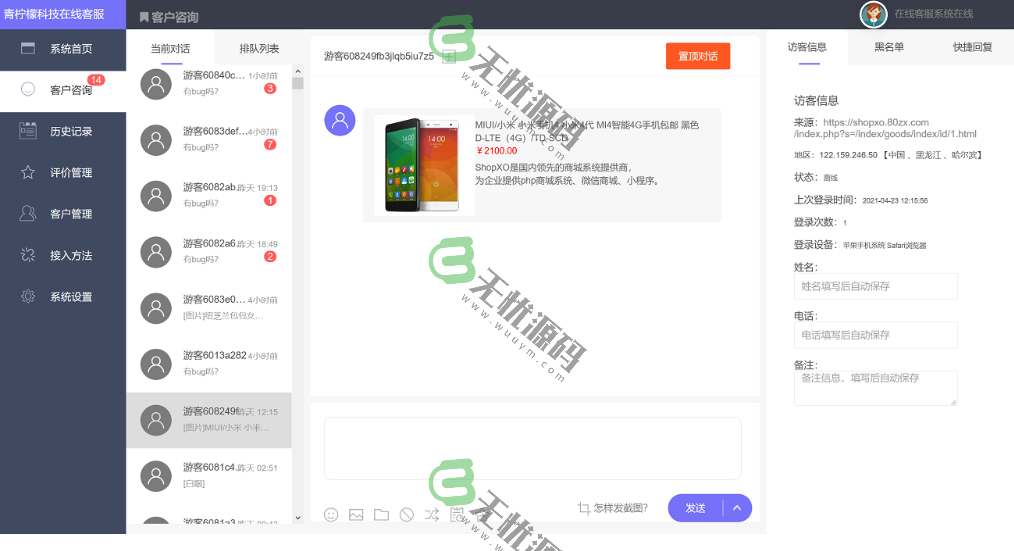Click the conversation list scroll up arrow
Screen dimensions: 1014x551
point(297,72)
